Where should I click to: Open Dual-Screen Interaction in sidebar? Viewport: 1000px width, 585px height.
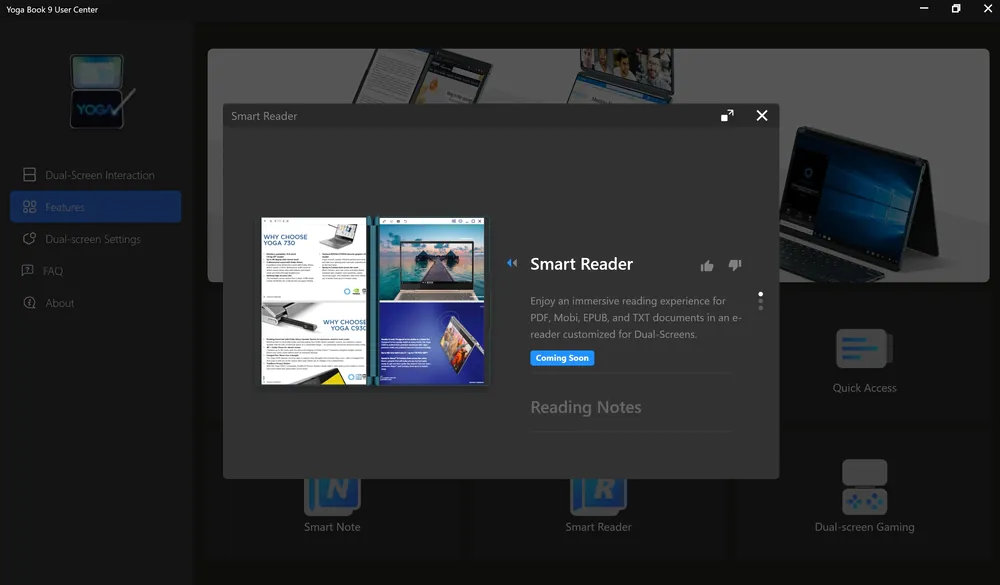pyautogui.click(x=96, y=175)
